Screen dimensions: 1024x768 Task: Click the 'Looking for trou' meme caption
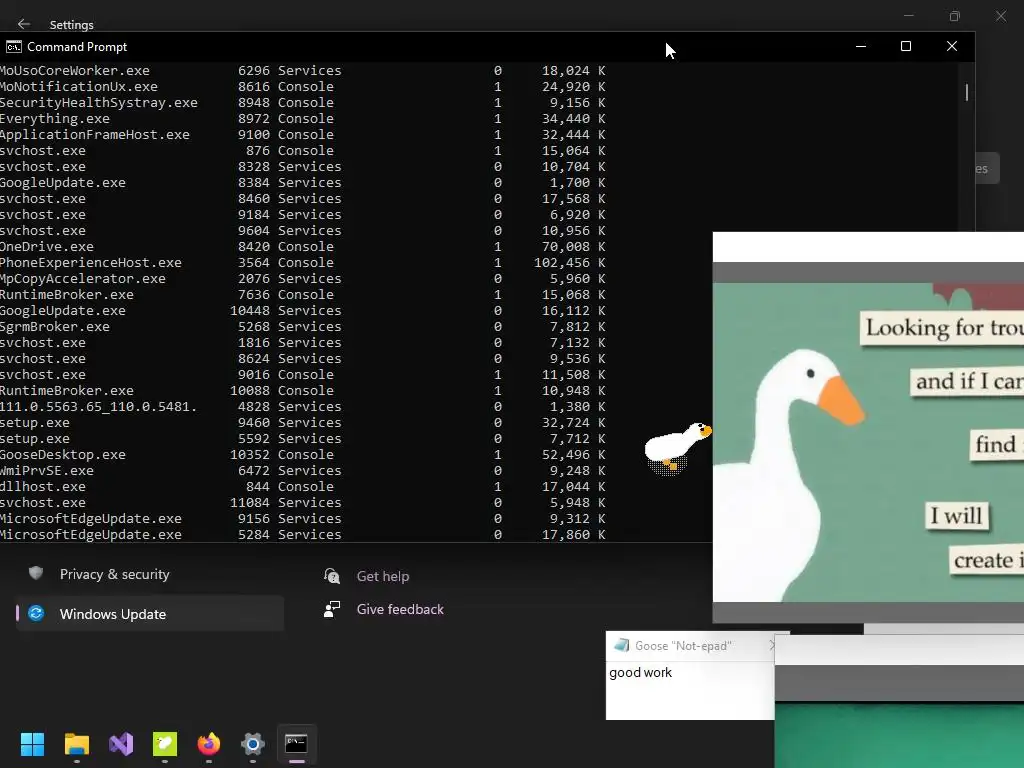[x=942, y=327]
